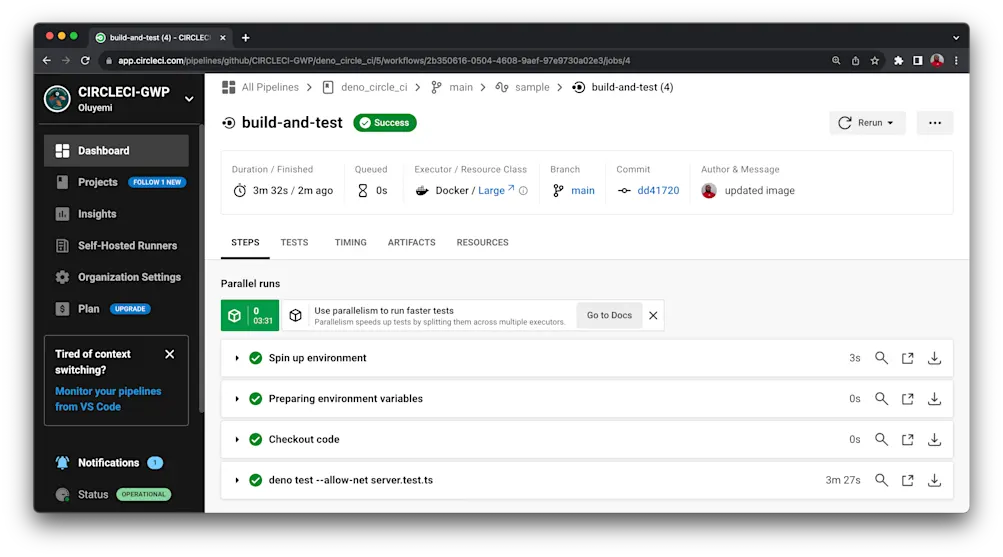The height and width of the screenshot is (557, 1003).
Task: Click the FOLLOW 1 NEW badge
Action: [x=157, y=182]
